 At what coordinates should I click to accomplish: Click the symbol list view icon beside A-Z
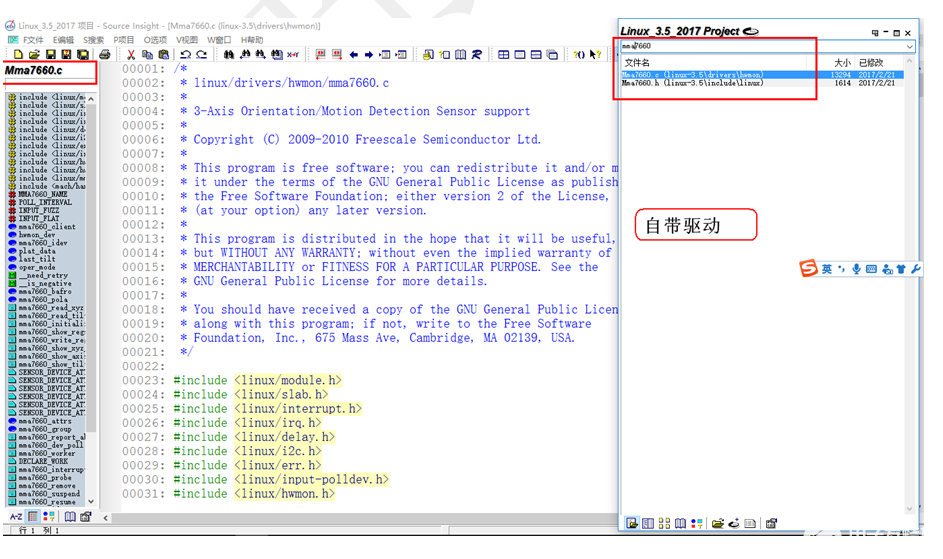pyautogui.click(x=32, y=516)
